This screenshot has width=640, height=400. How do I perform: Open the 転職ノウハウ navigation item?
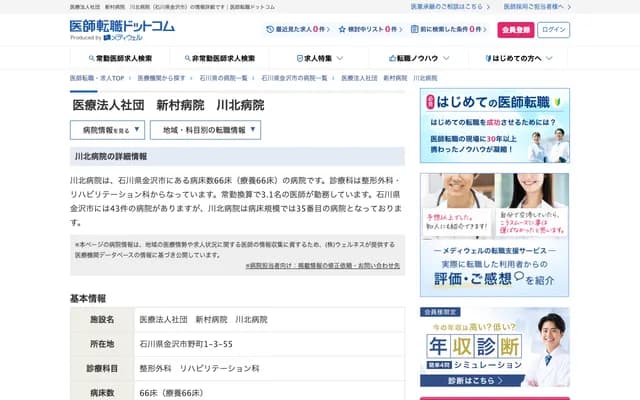click(x=419, y=58)
